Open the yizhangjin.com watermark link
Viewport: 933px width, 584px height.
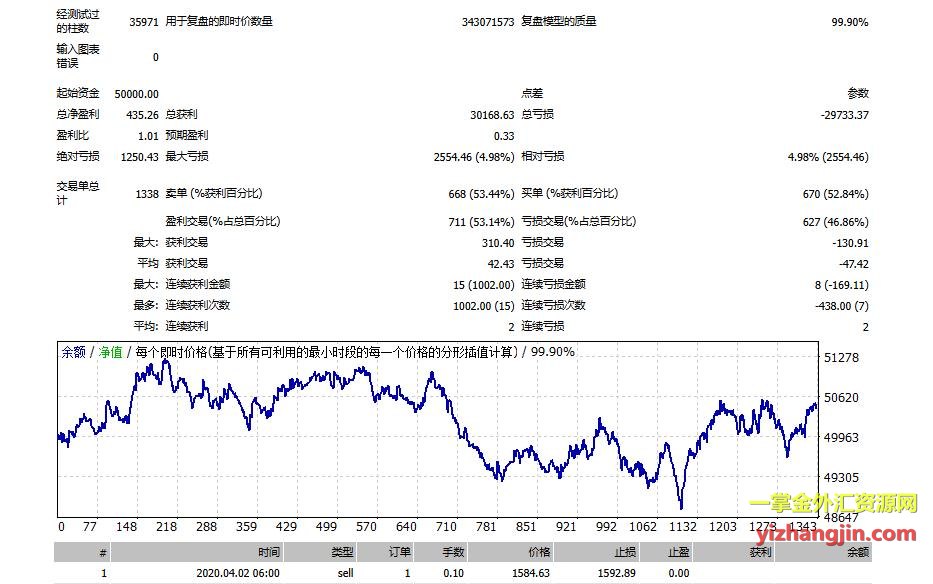pyautogui.click(x=833, y=527)
